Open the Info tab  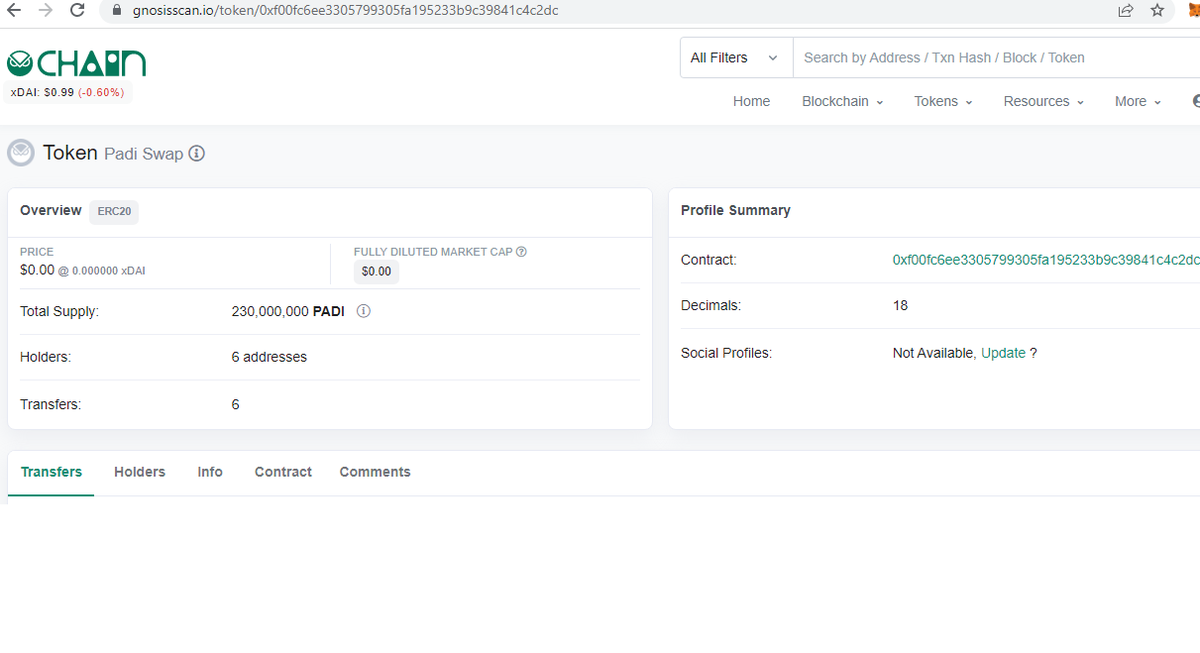tap(210, 472)
